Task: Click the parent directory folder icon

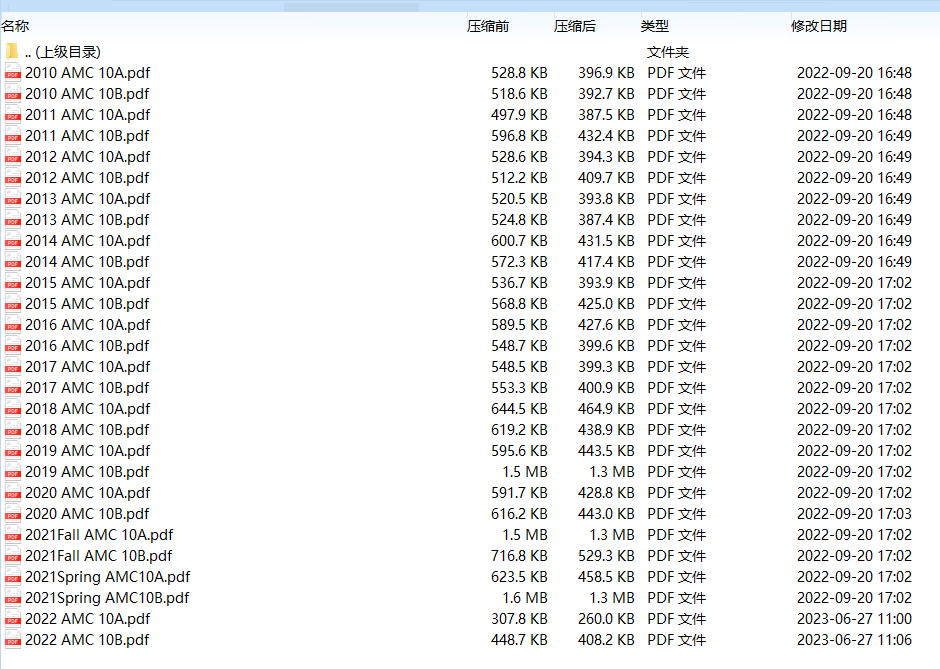Action: pos(12,52)
